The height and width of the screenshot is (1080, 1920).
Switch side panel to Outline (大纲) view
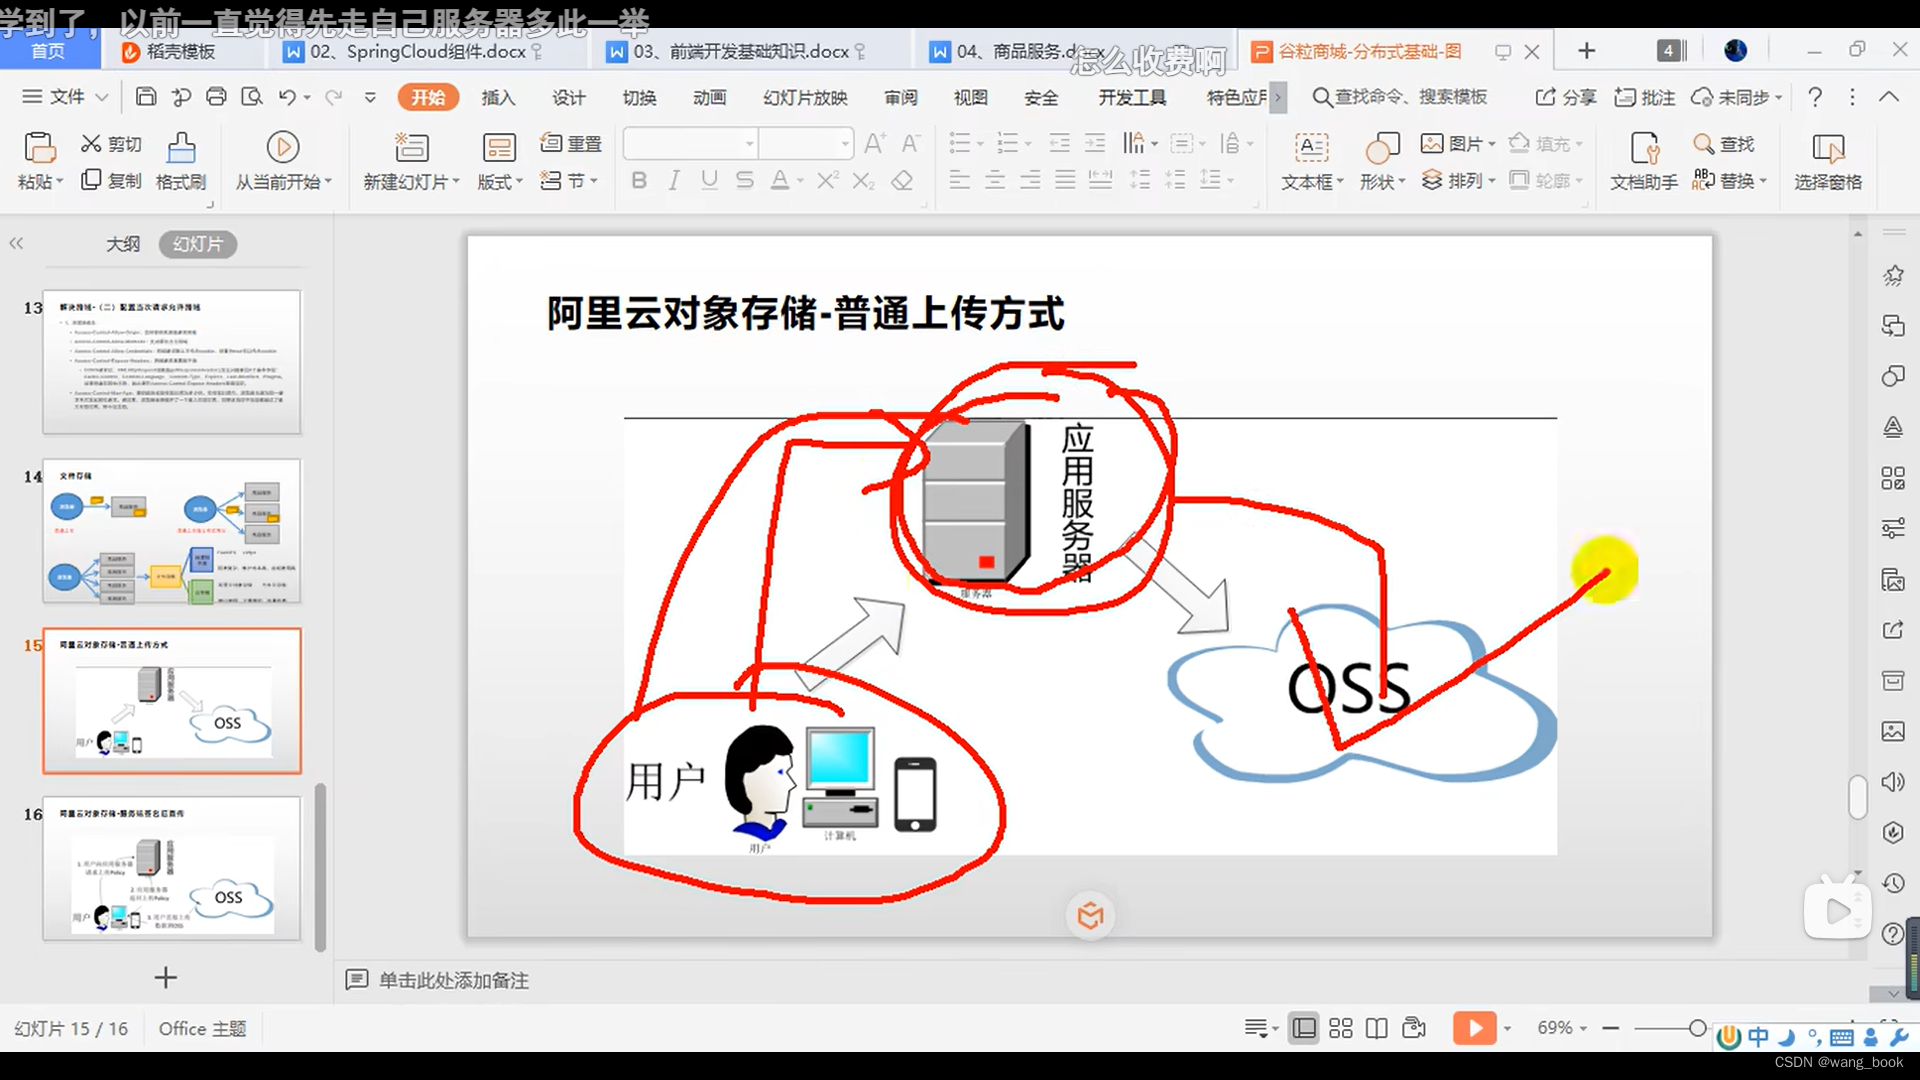[x=123, y=244]
